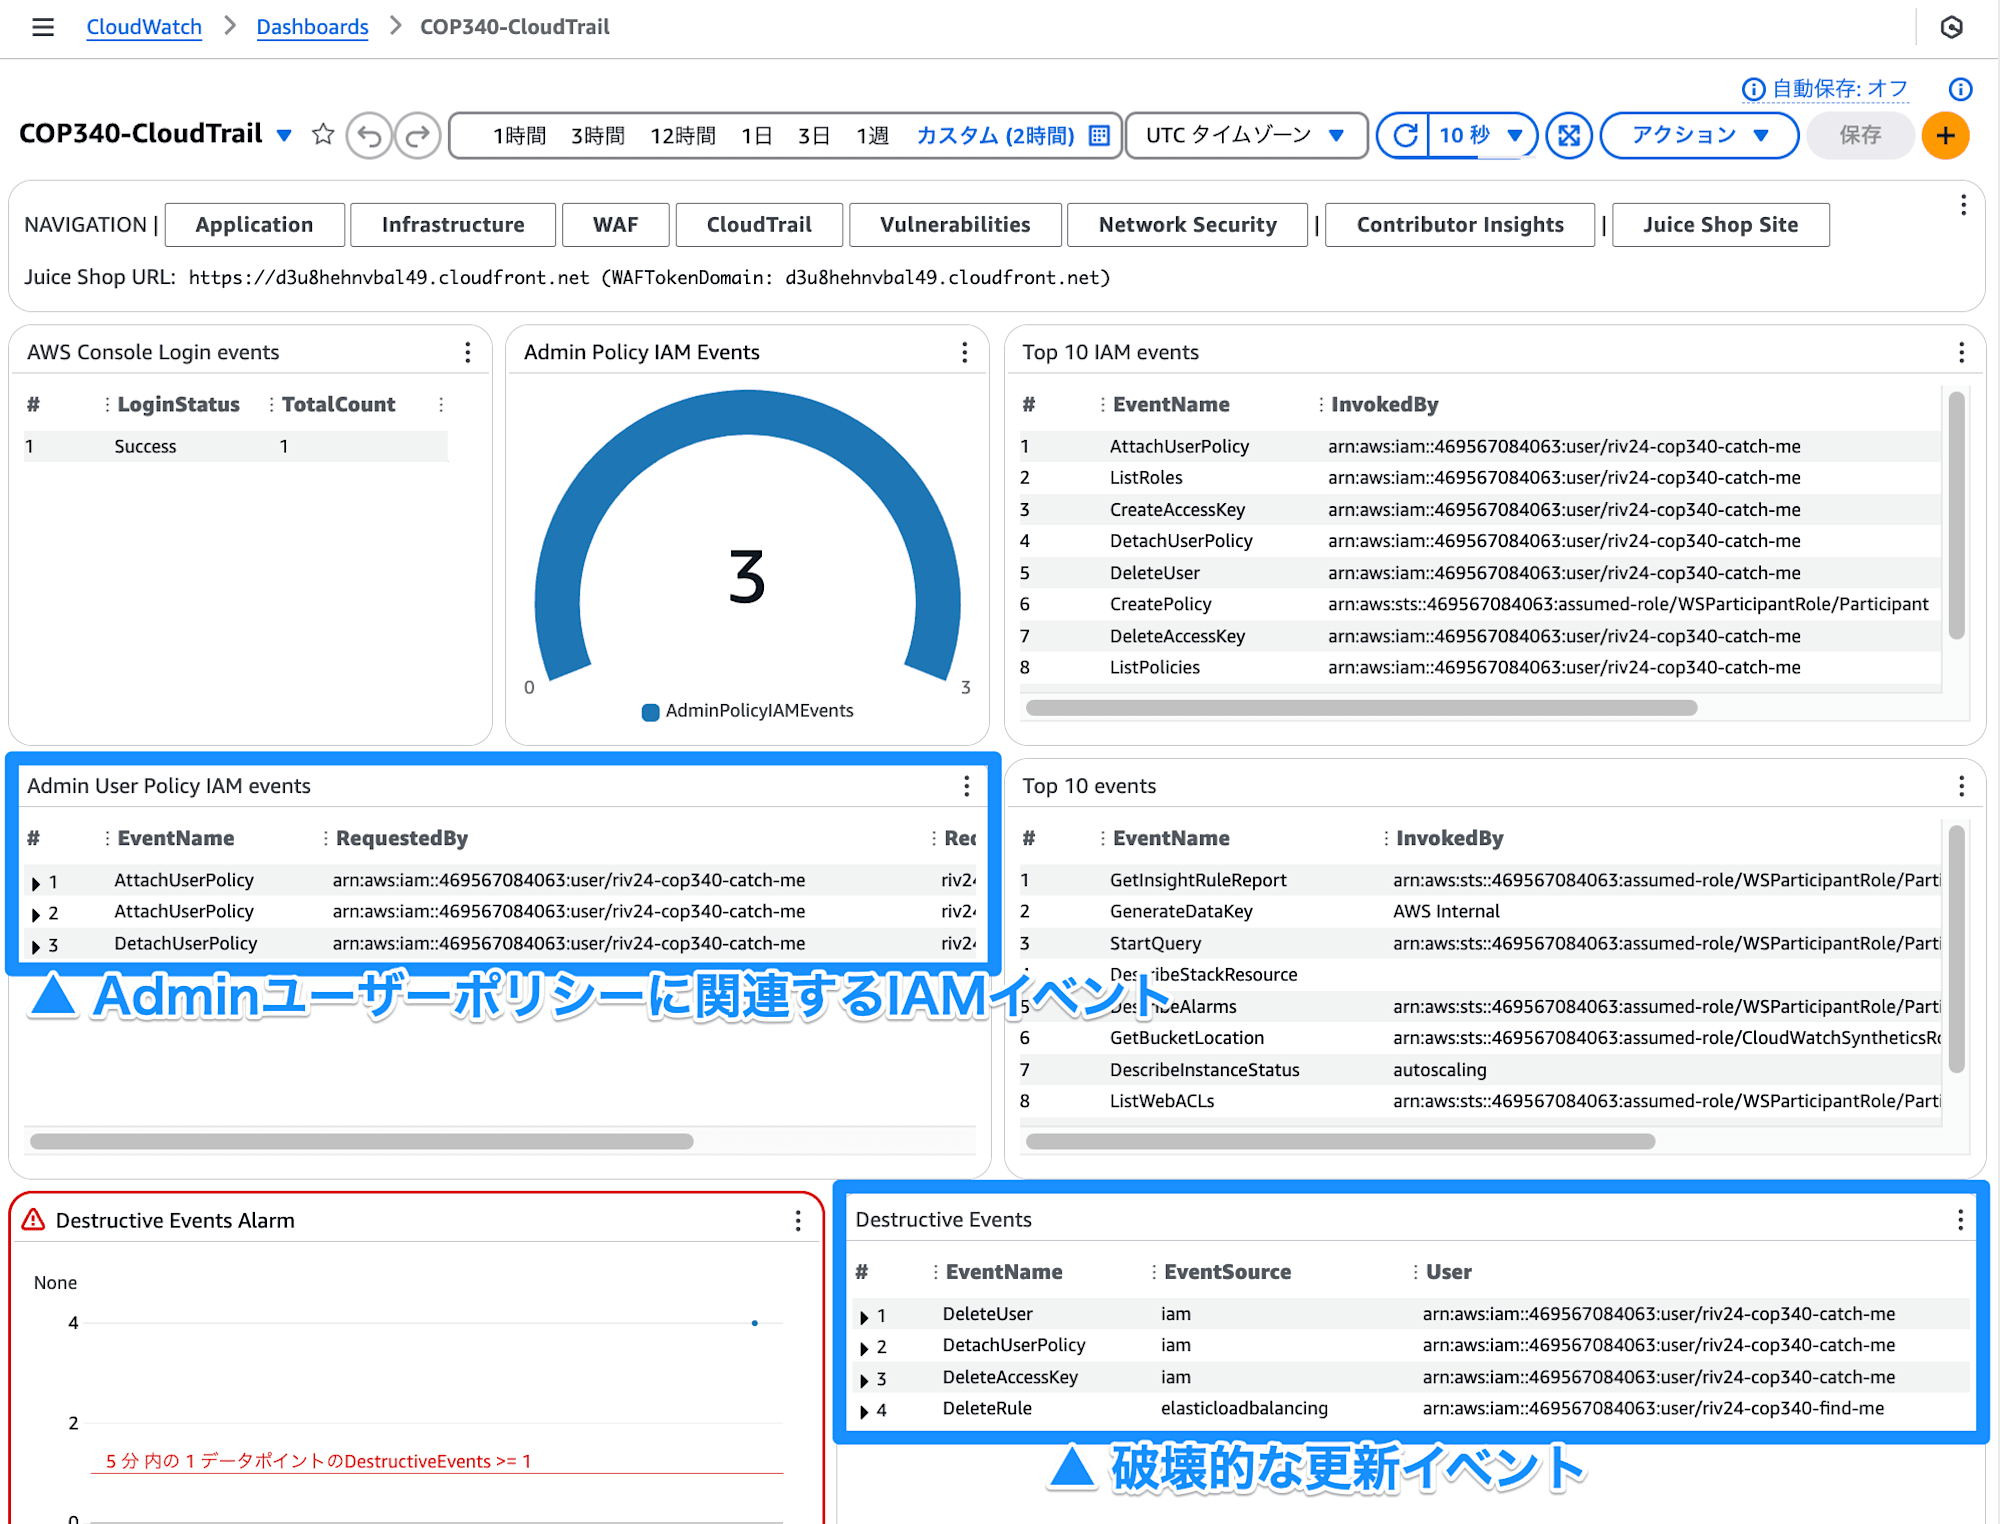The width and height of the screenshot is (2000, 1524).
Task: Click the CreateAccessKey event row
Action: pos(1479,510)
